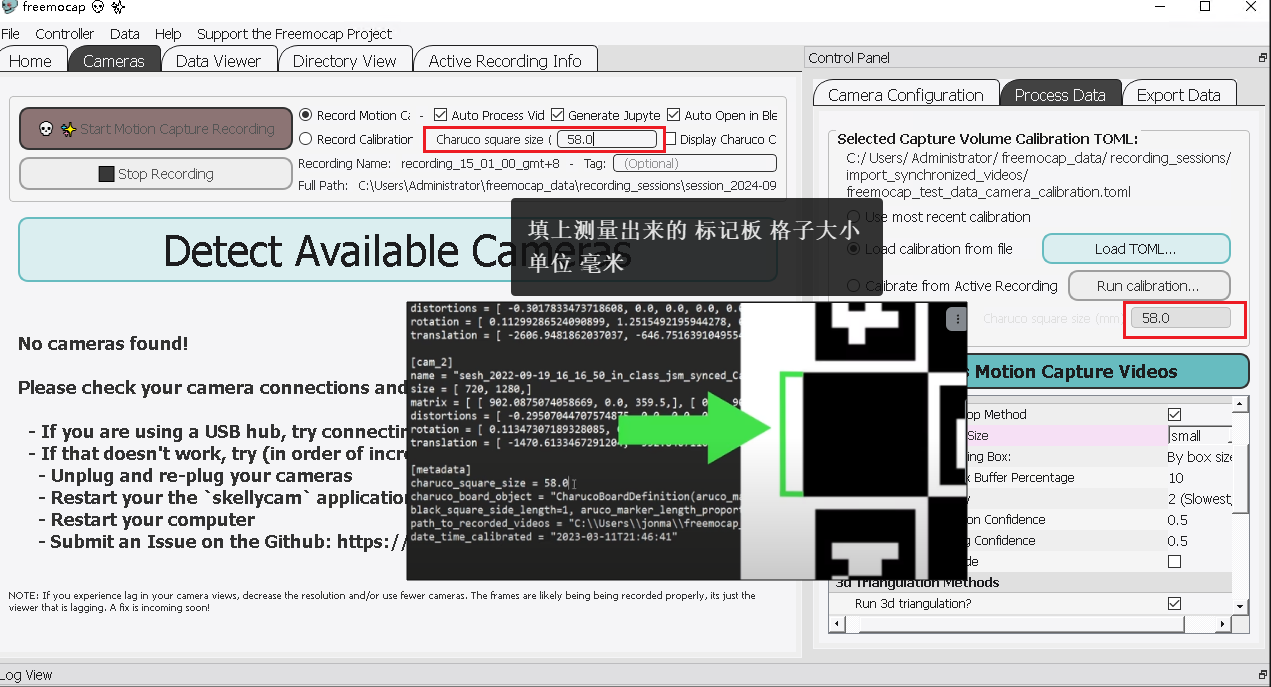
Task: Click the 'Run 3d triangulation?' label
Action: pos(913,604)
